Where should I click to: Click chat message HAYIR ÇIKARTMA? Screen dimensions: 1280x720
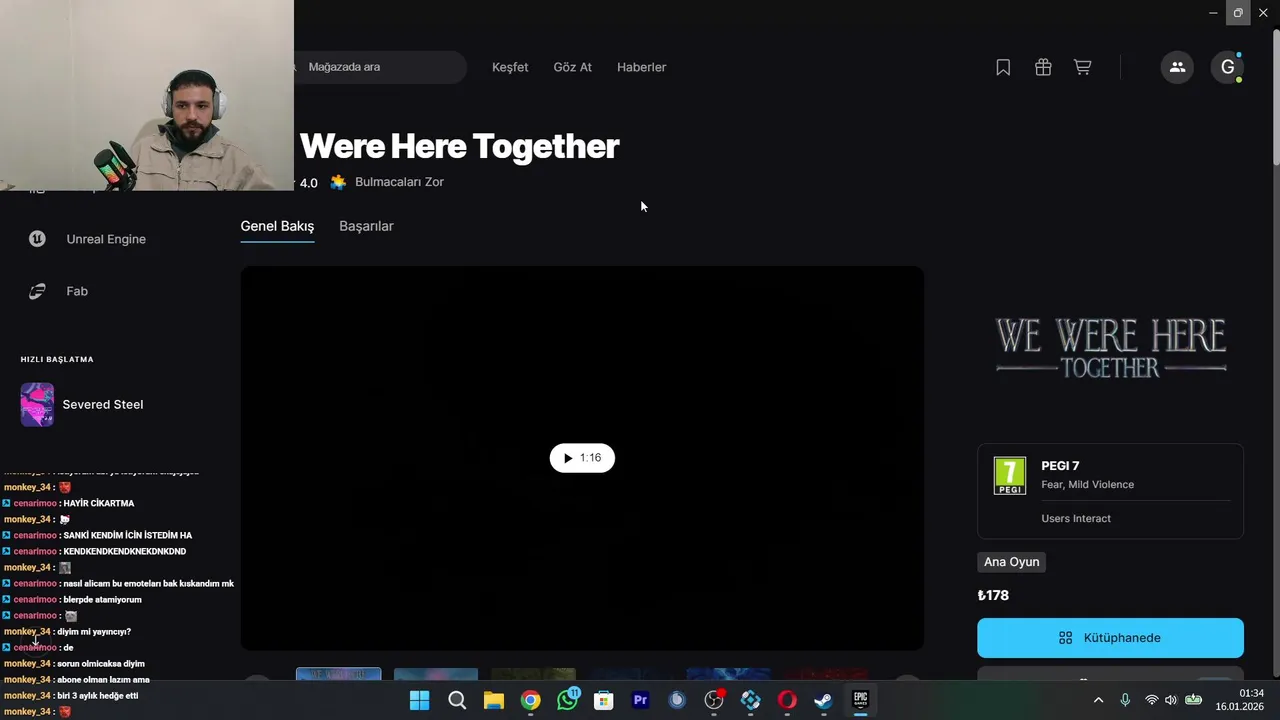pyautogui.click(x=99, y=503)
